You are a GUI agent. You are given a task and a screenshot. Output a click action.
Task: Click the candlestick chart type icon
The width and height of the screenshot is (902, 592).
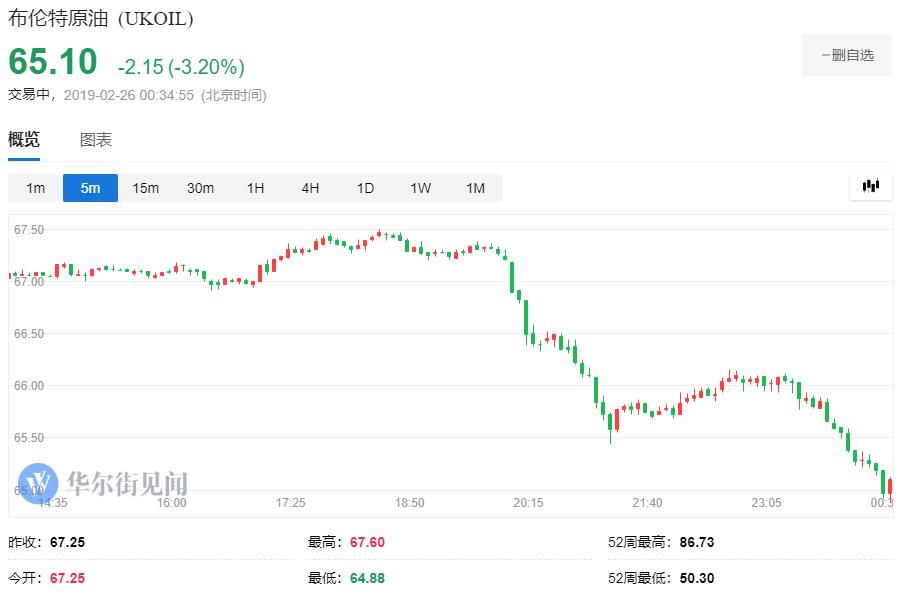(x=870, y=186)
